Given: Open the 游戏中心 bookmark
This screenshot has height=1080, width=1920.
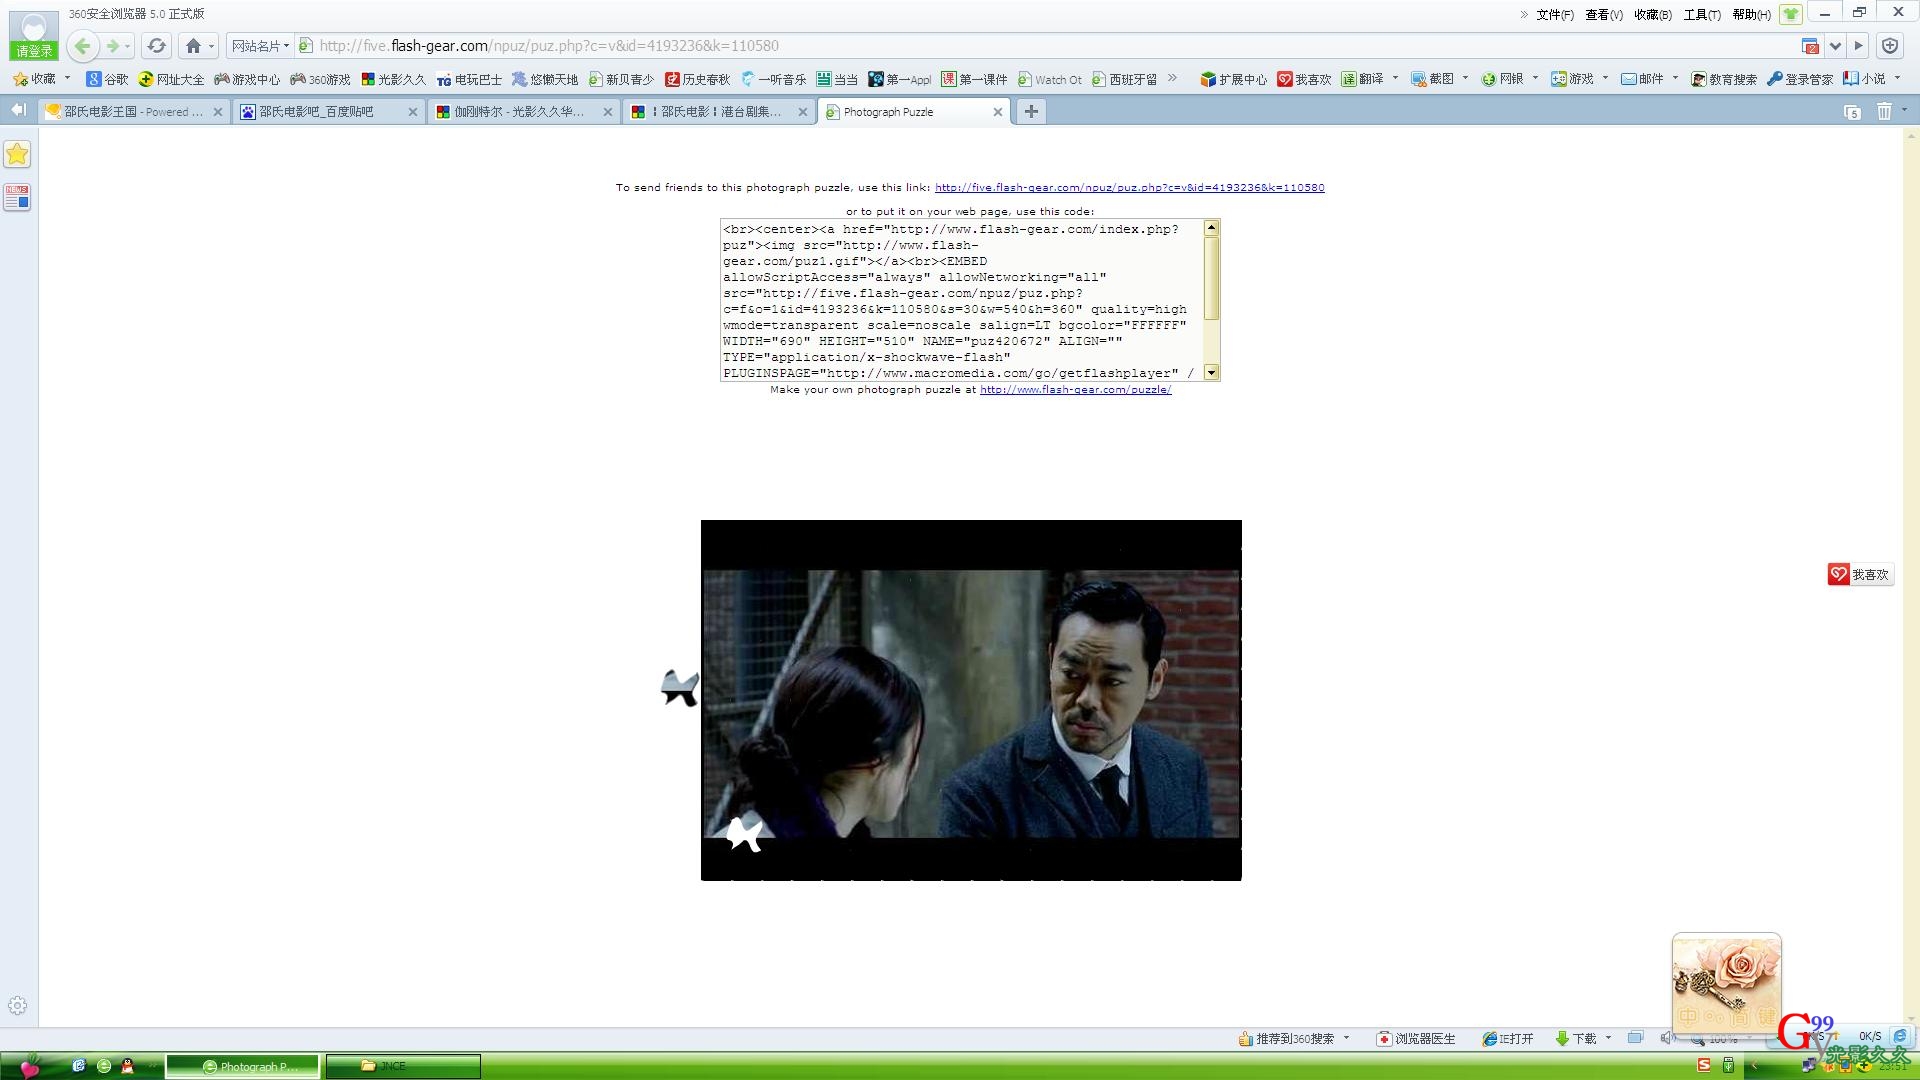Looking at the screenshot, I should click(x=247, y=79).
